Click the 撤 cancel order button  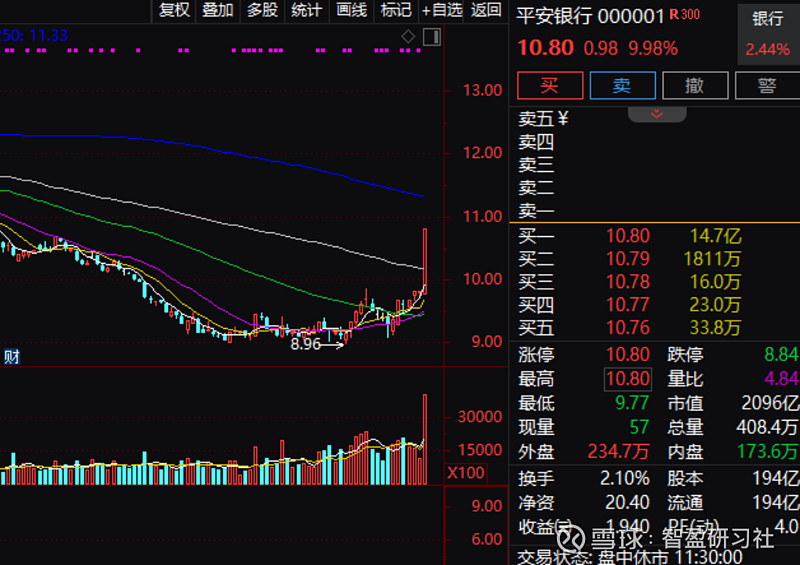click(x=695, y=85)
